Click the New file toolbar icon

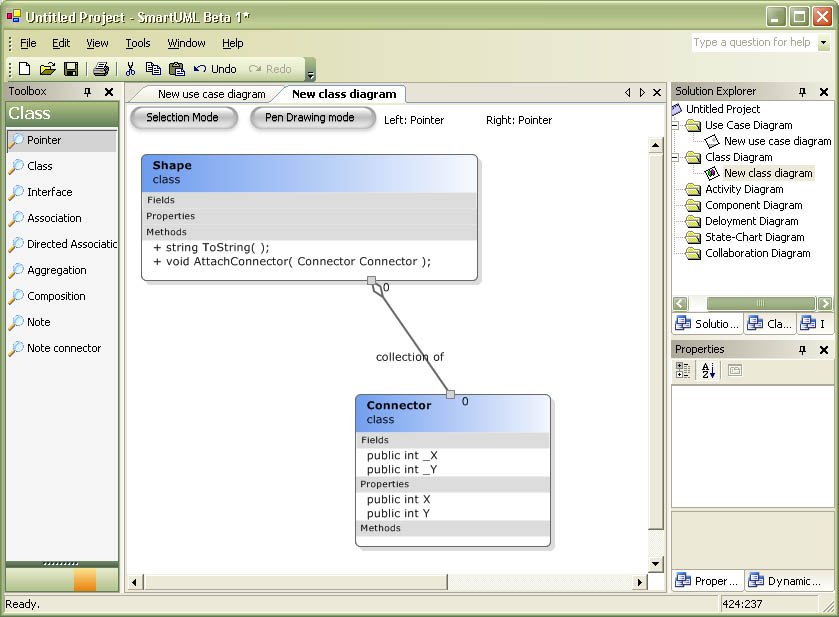(x=24, y=69)
